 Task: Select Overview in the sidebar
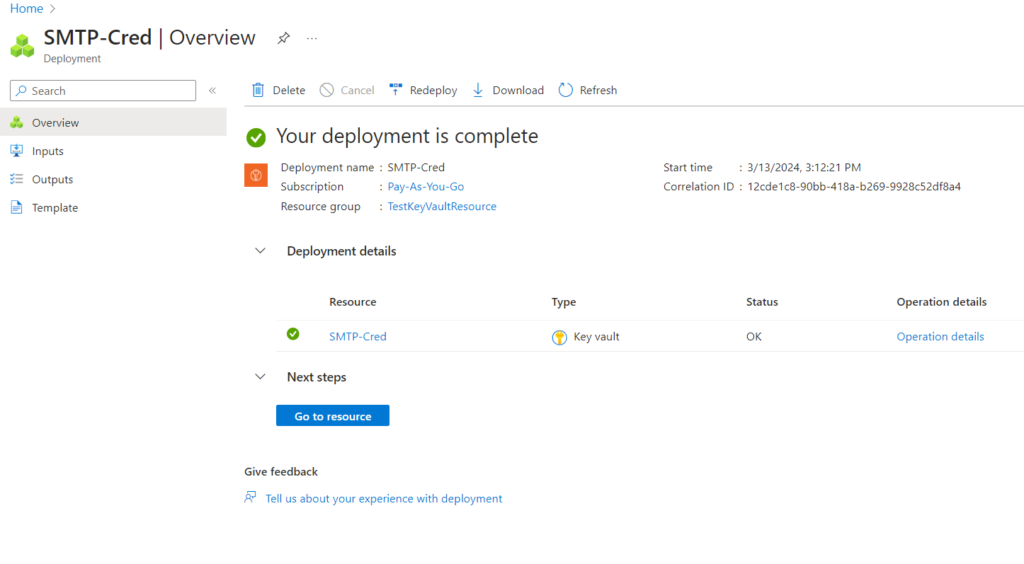click(x=55, y=123)
